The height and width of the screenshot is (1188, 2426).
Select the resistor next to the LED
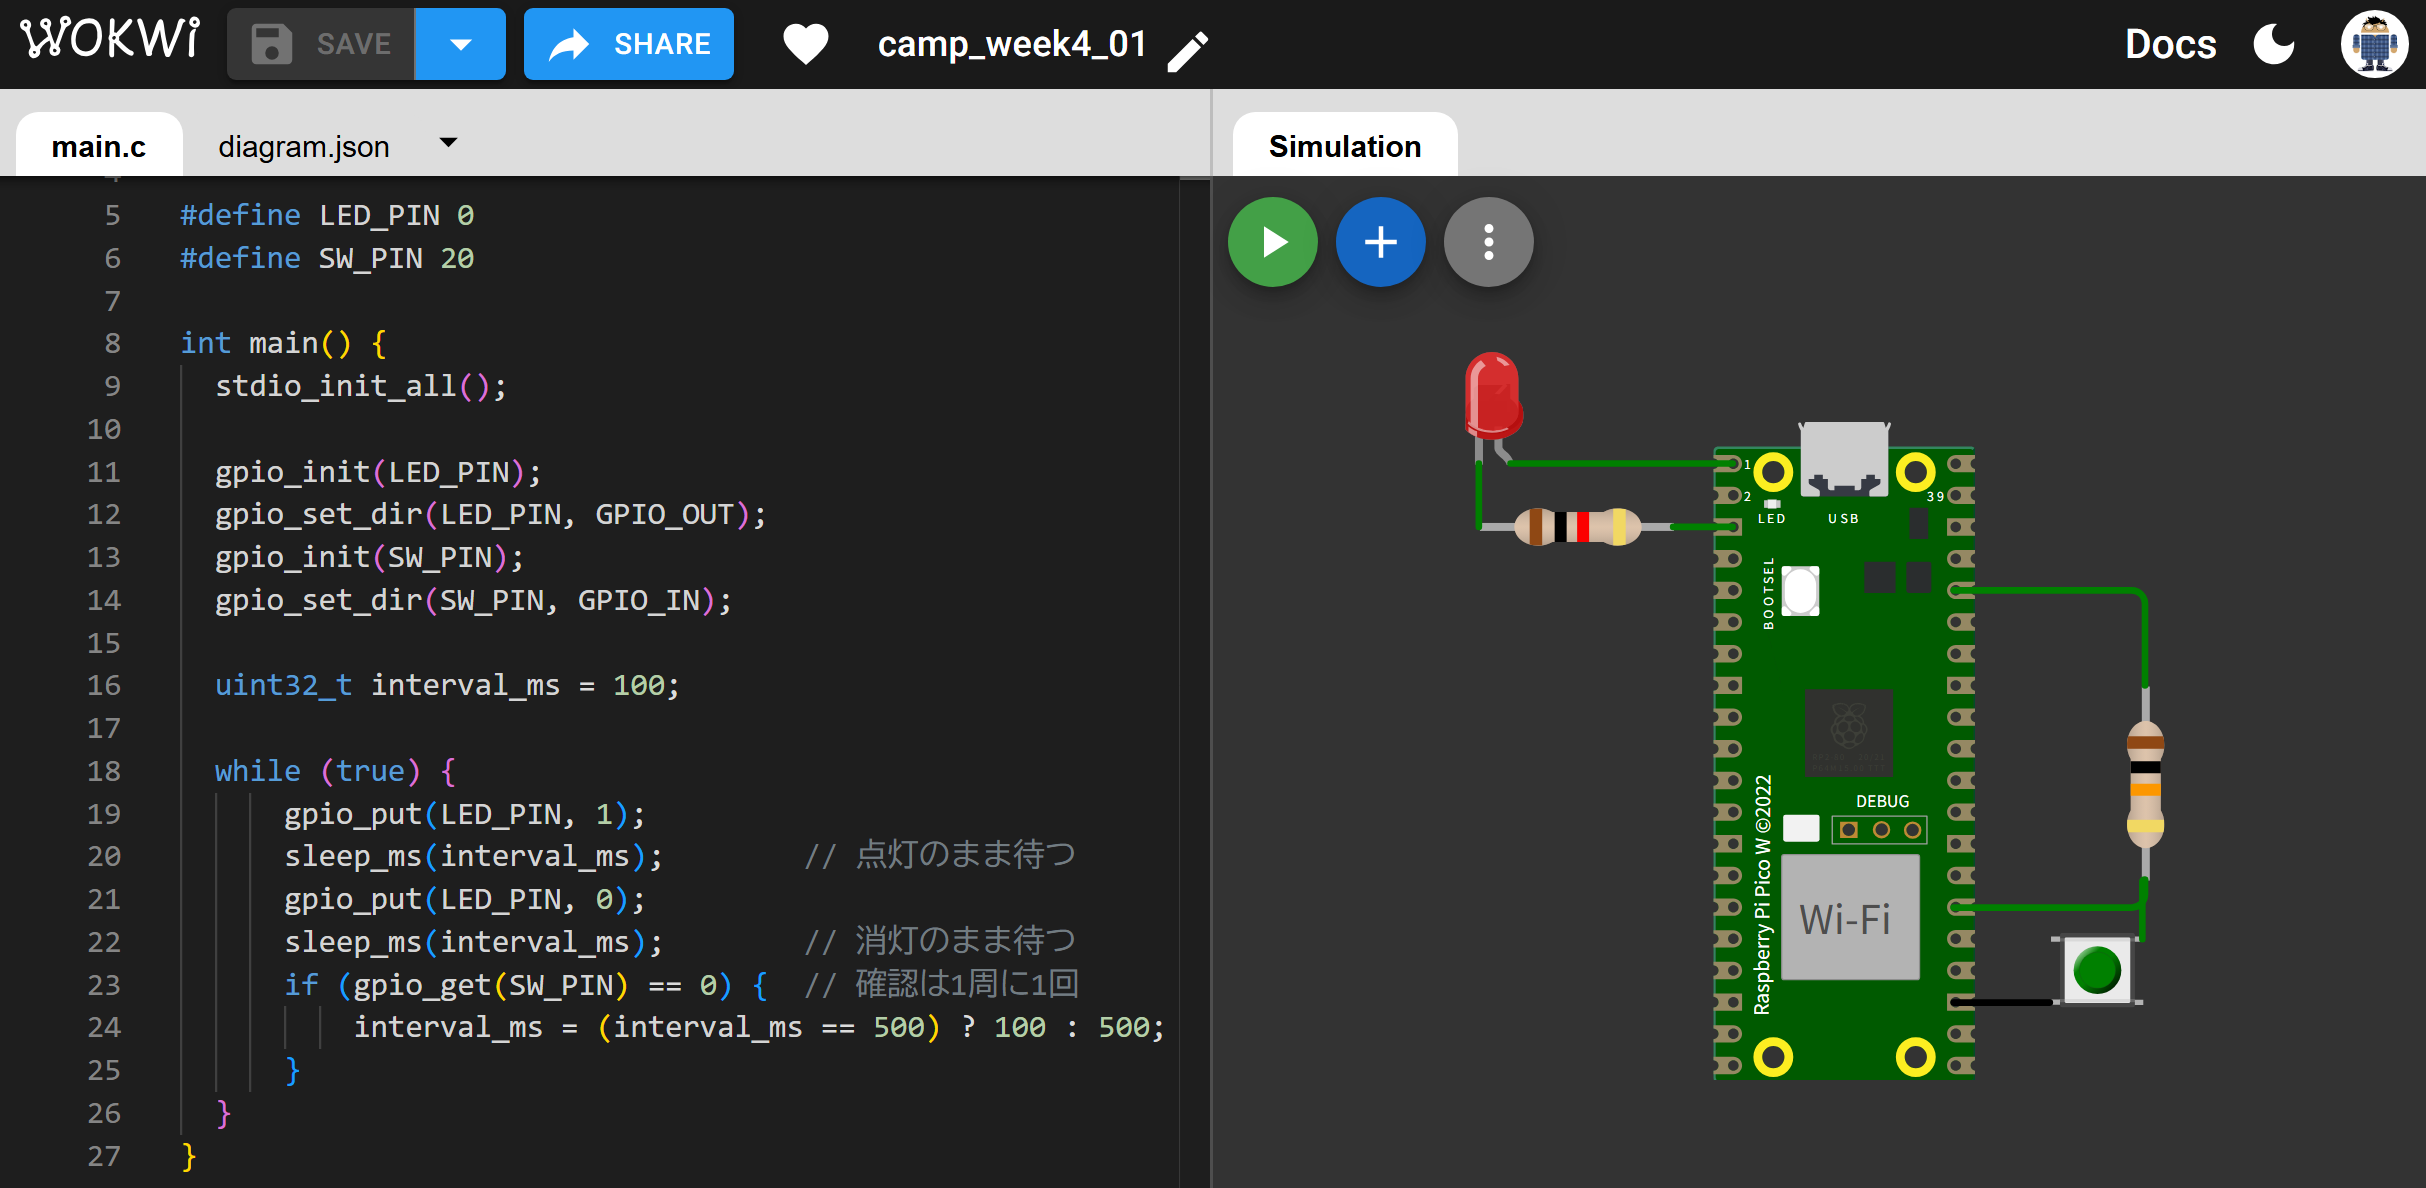[1577, 527]
